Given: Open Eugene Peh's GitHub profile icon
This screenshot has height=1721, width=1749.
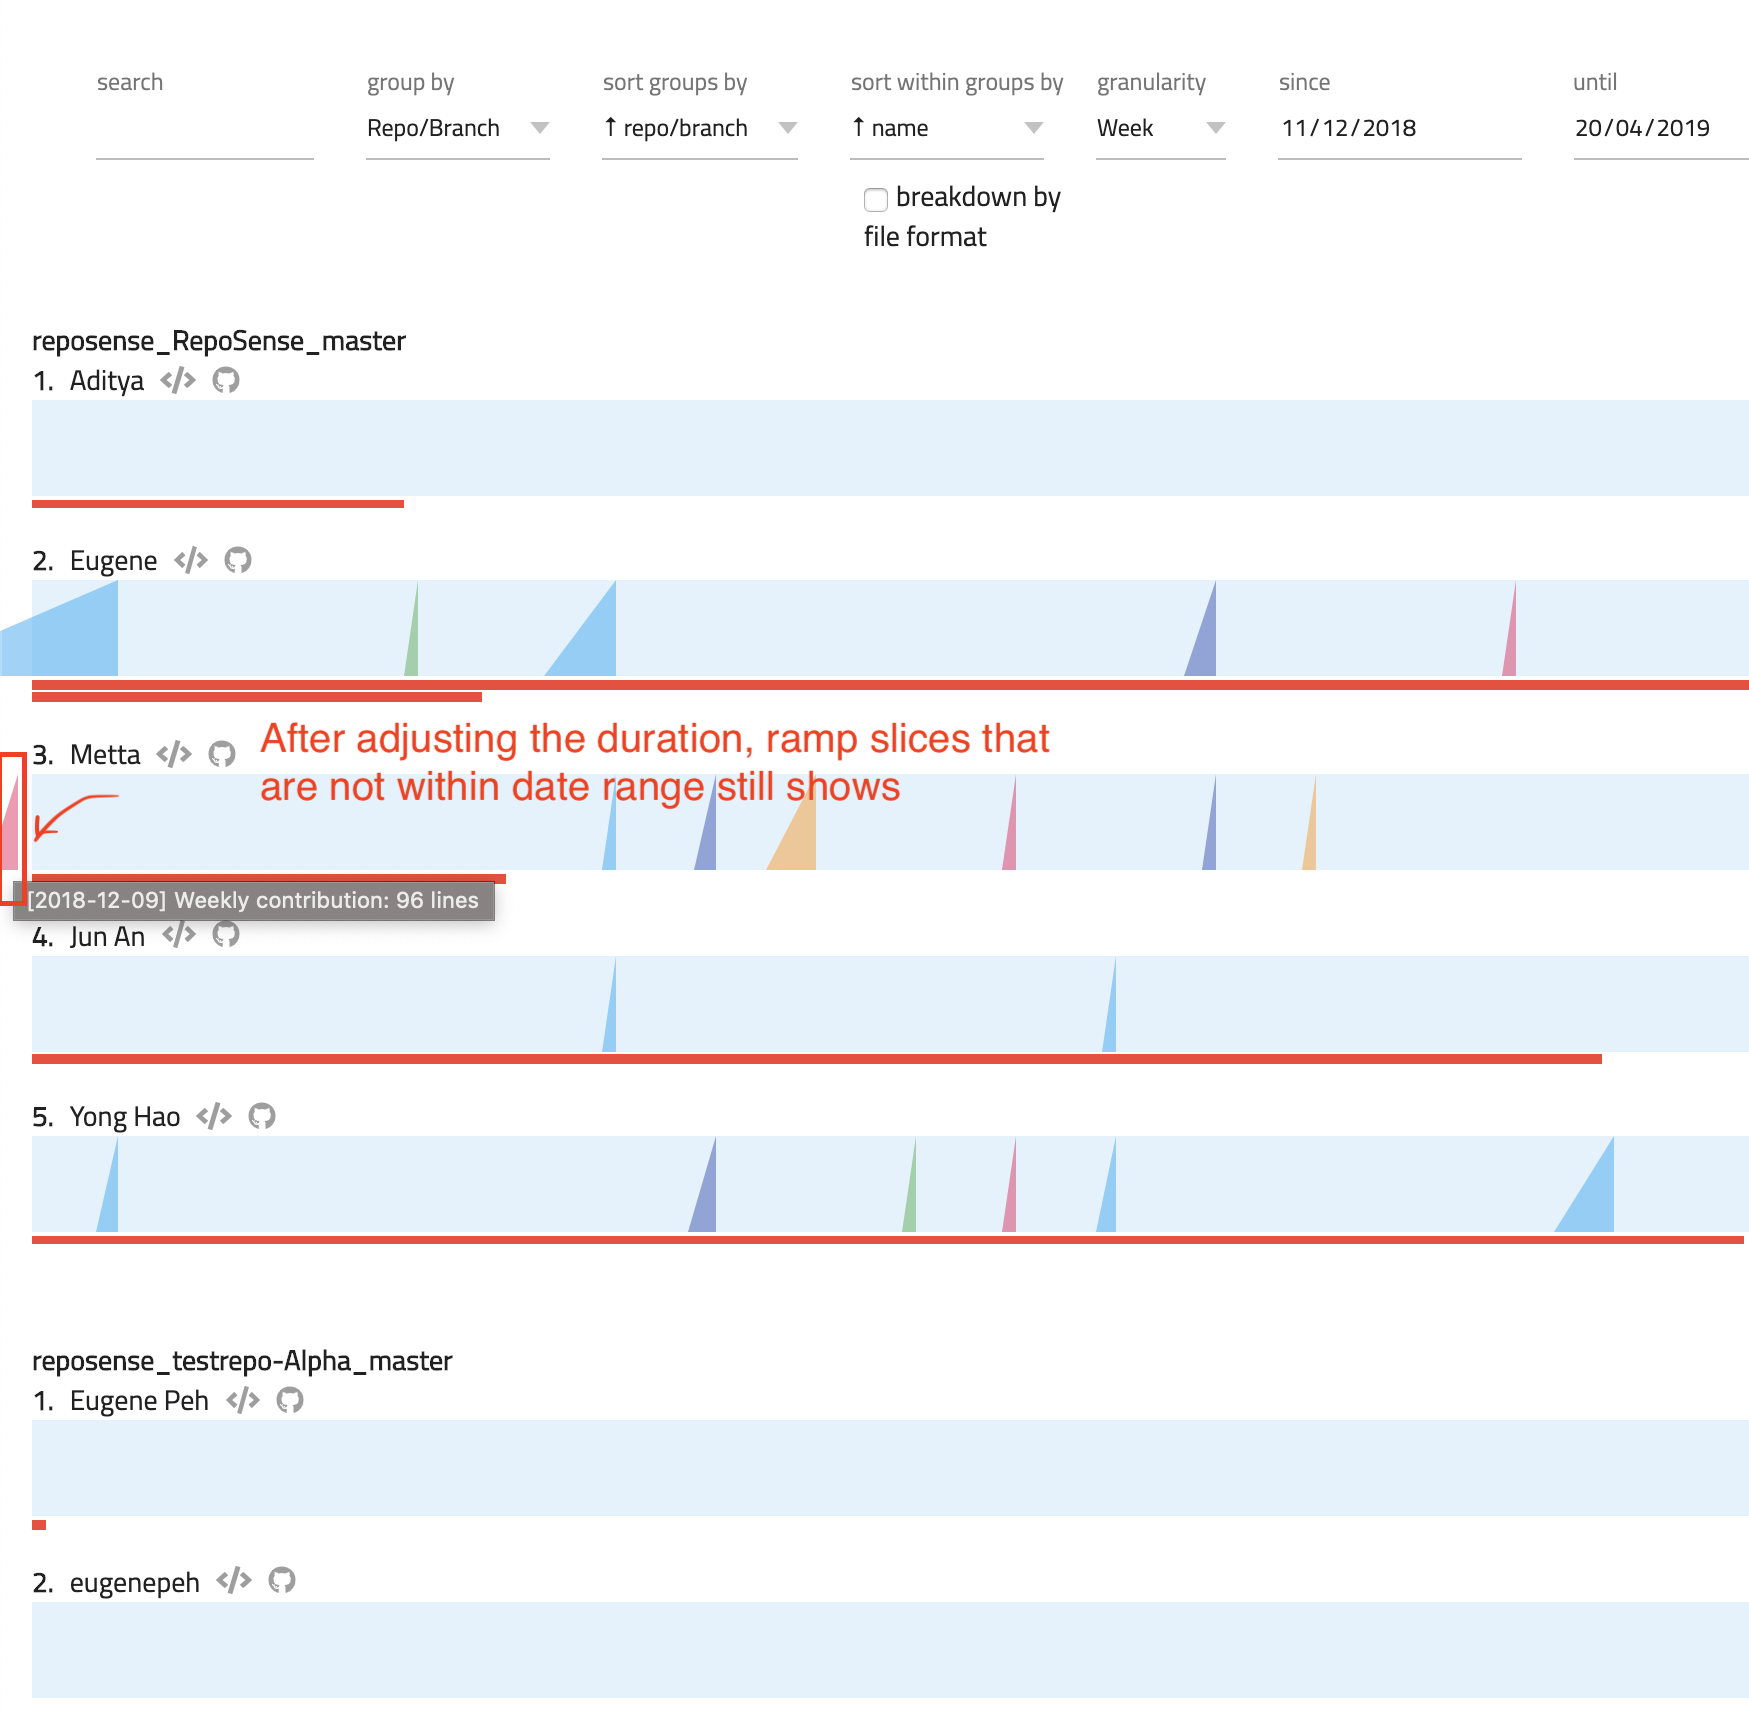Looking at the screenshot, I should pyautogui.click(x=291, y=1401).
